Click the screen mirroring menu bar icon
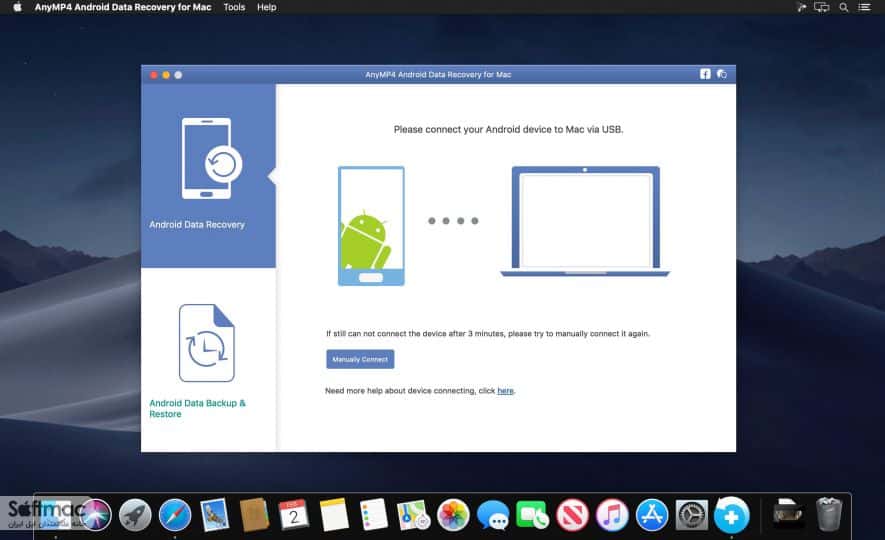 (x=822, y=7)
